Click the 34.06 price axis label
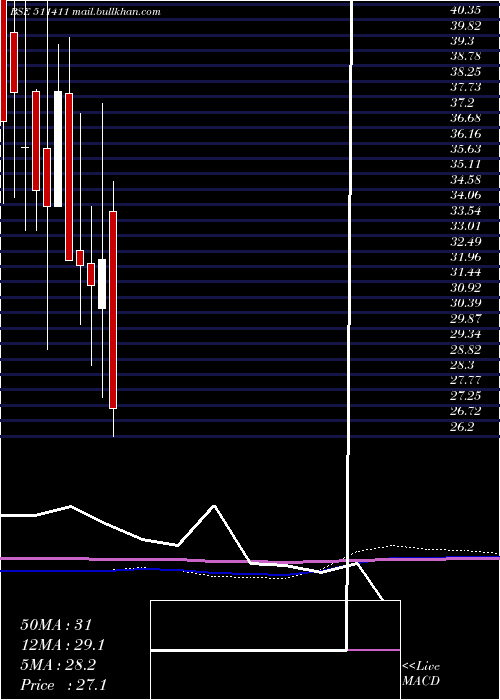Image resolution: width=500 pixels, height=700 pixels. coord(465,196)
